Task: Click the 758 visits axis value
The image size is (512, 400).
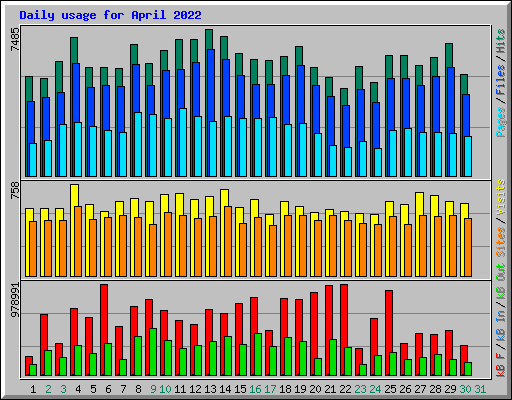Action: click(x=15, y=191)
